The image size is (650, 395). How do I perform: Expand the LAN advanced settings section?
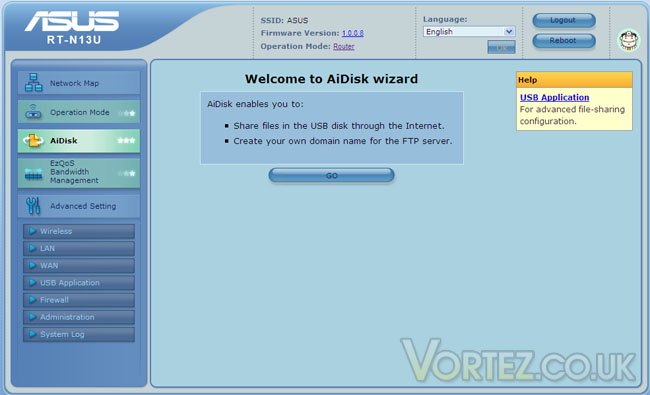(x=79, y=248)
